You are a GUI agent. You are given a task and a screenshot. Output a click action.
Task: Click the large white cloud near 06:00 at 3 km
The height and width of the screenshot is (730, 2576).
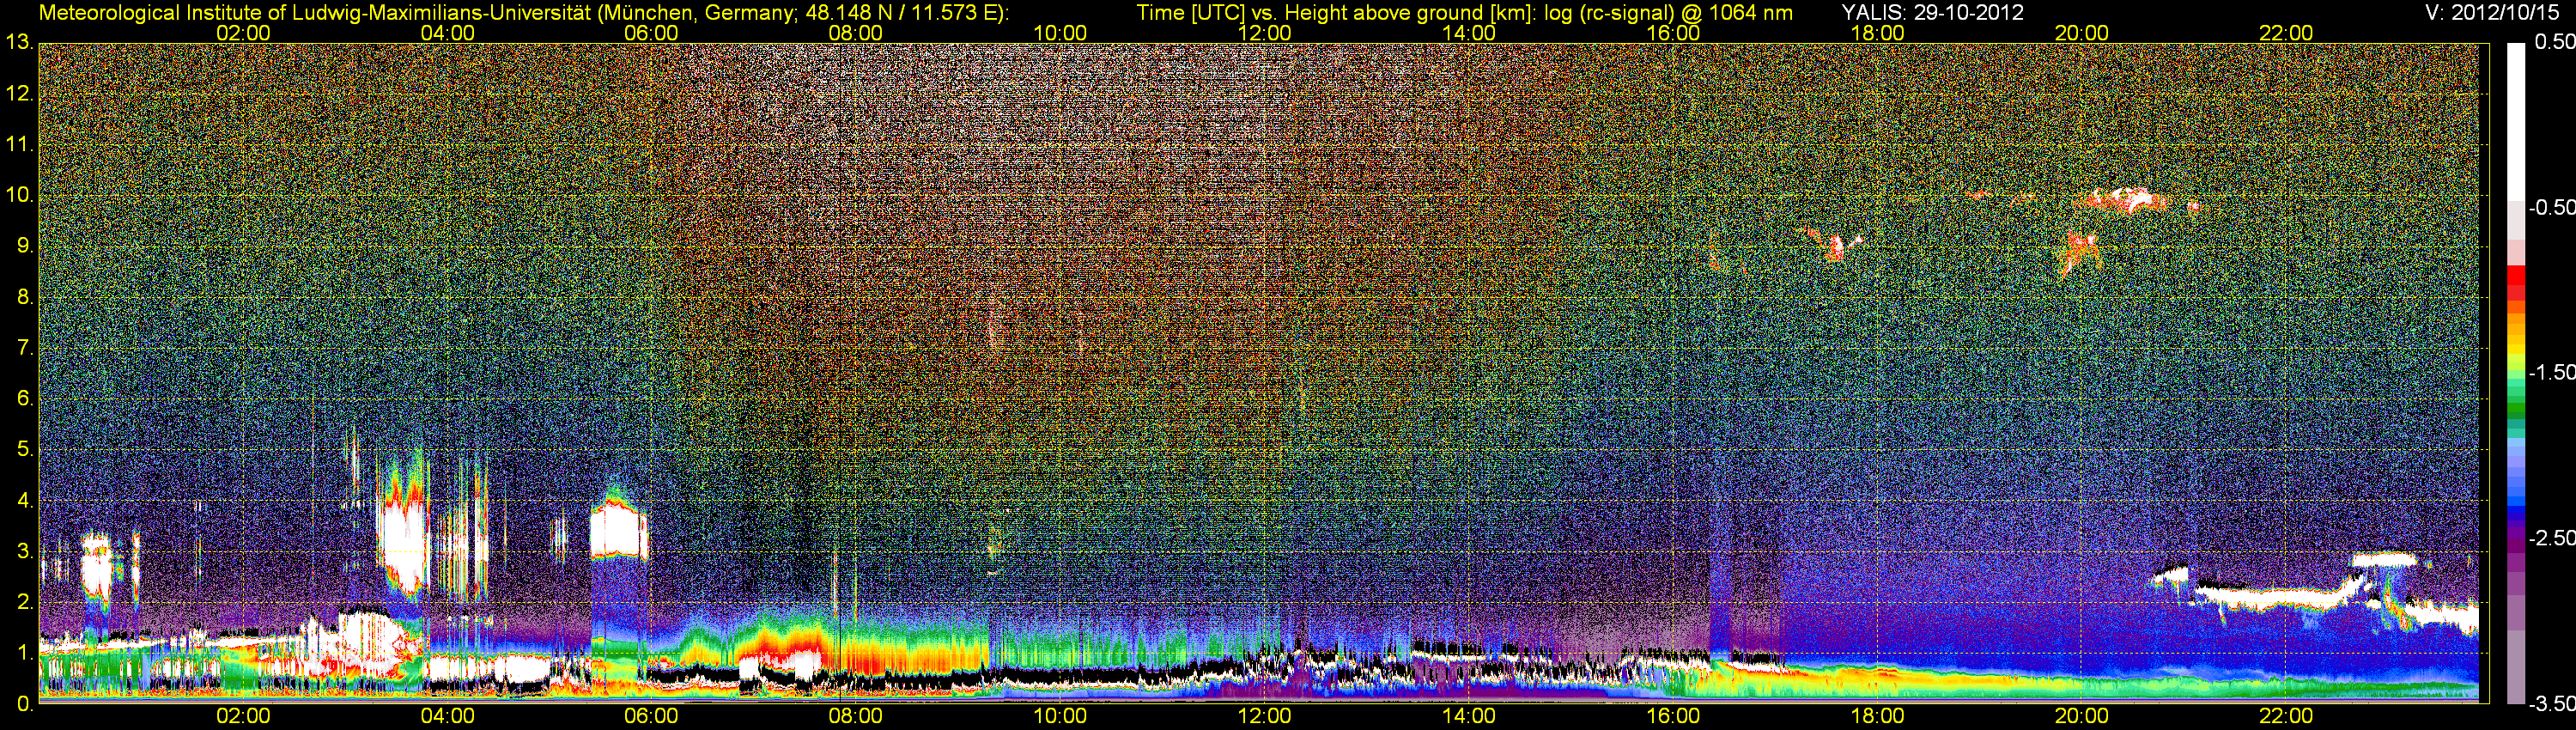click(x=619, y=533)
